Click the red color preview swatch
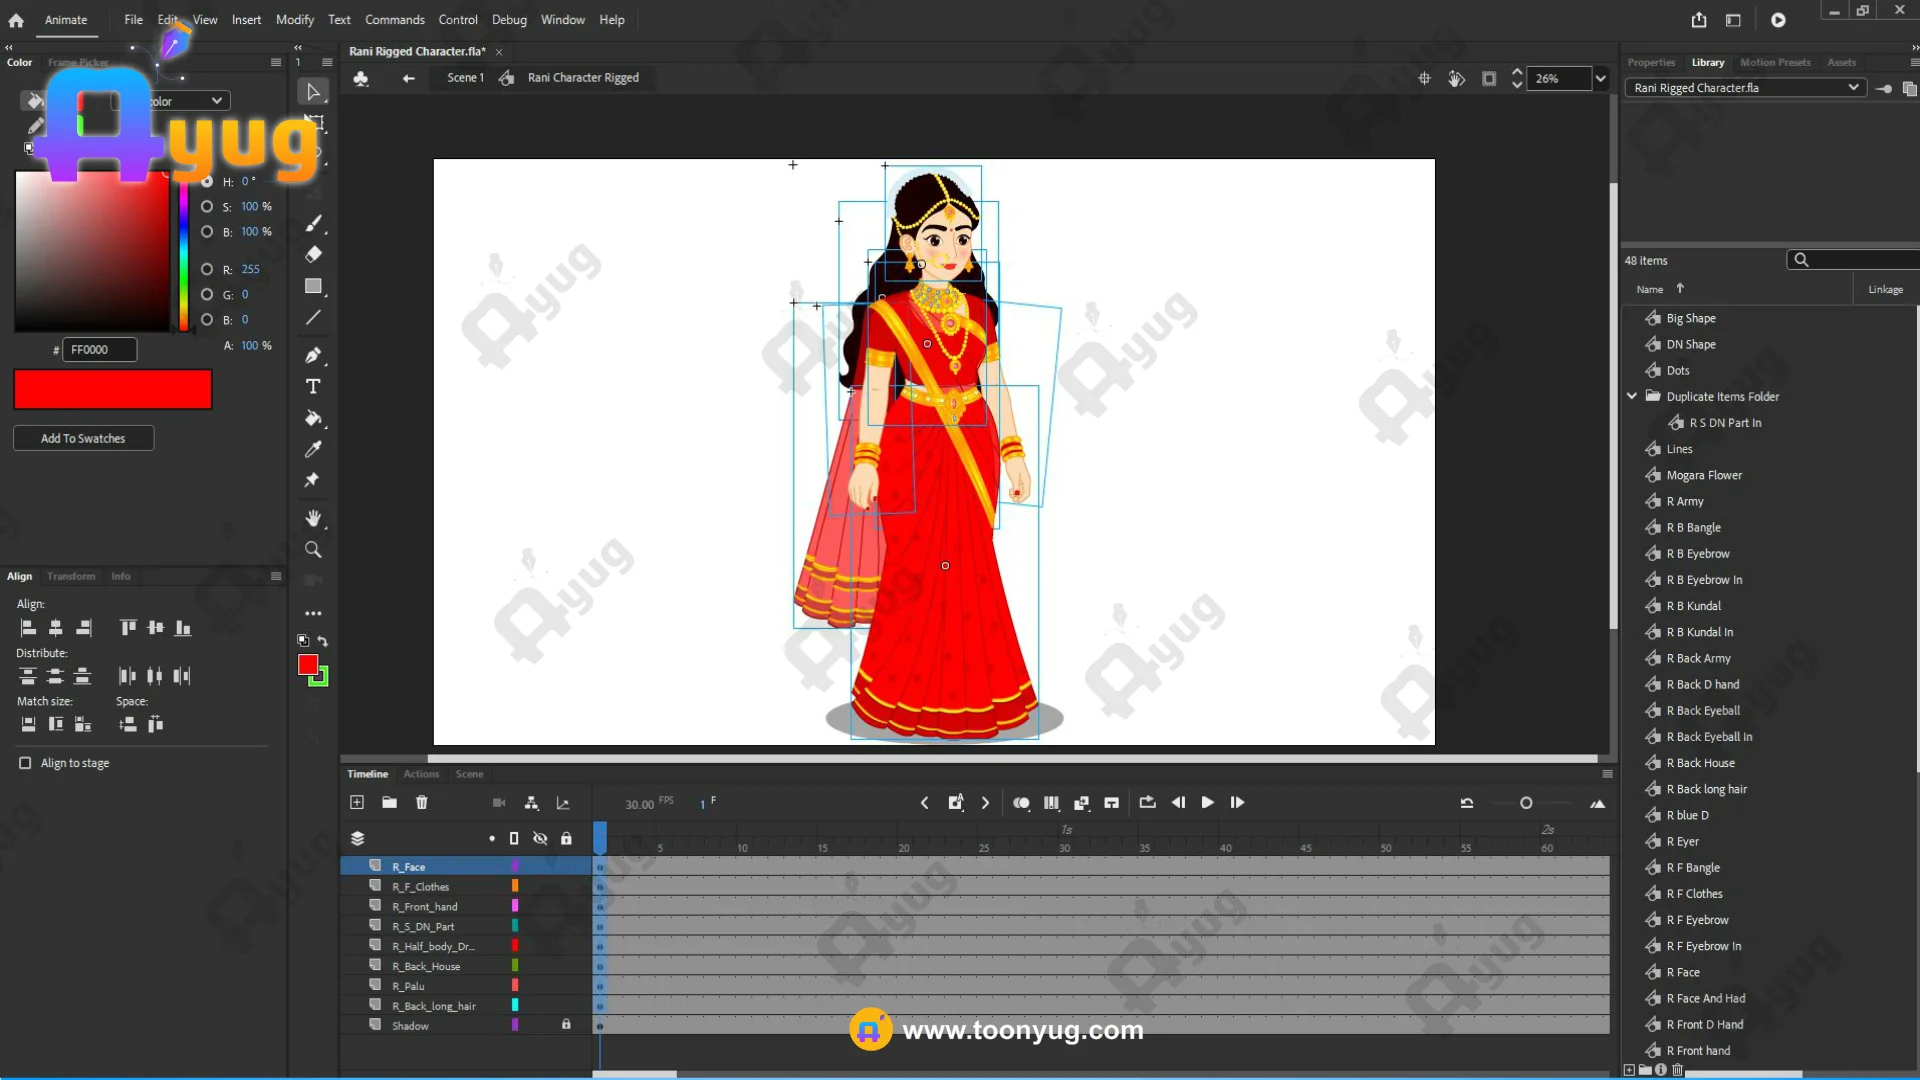 pos(113,389)
